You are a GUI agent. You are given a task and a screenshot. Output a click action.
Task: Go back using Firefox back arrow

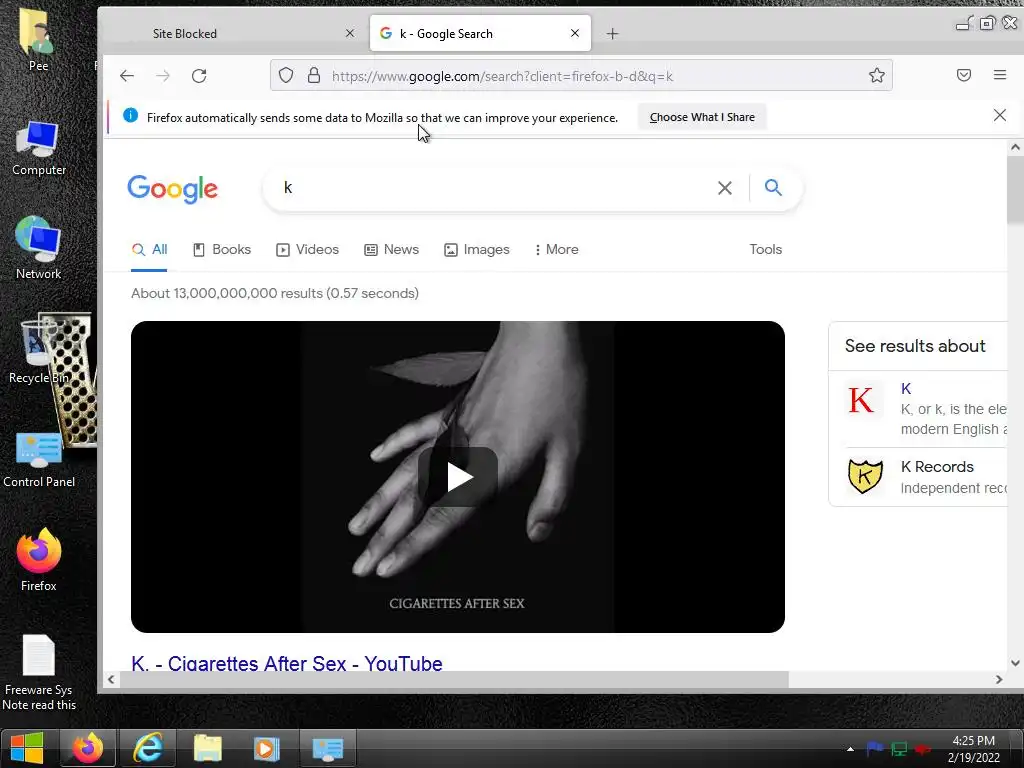point(127,76)
